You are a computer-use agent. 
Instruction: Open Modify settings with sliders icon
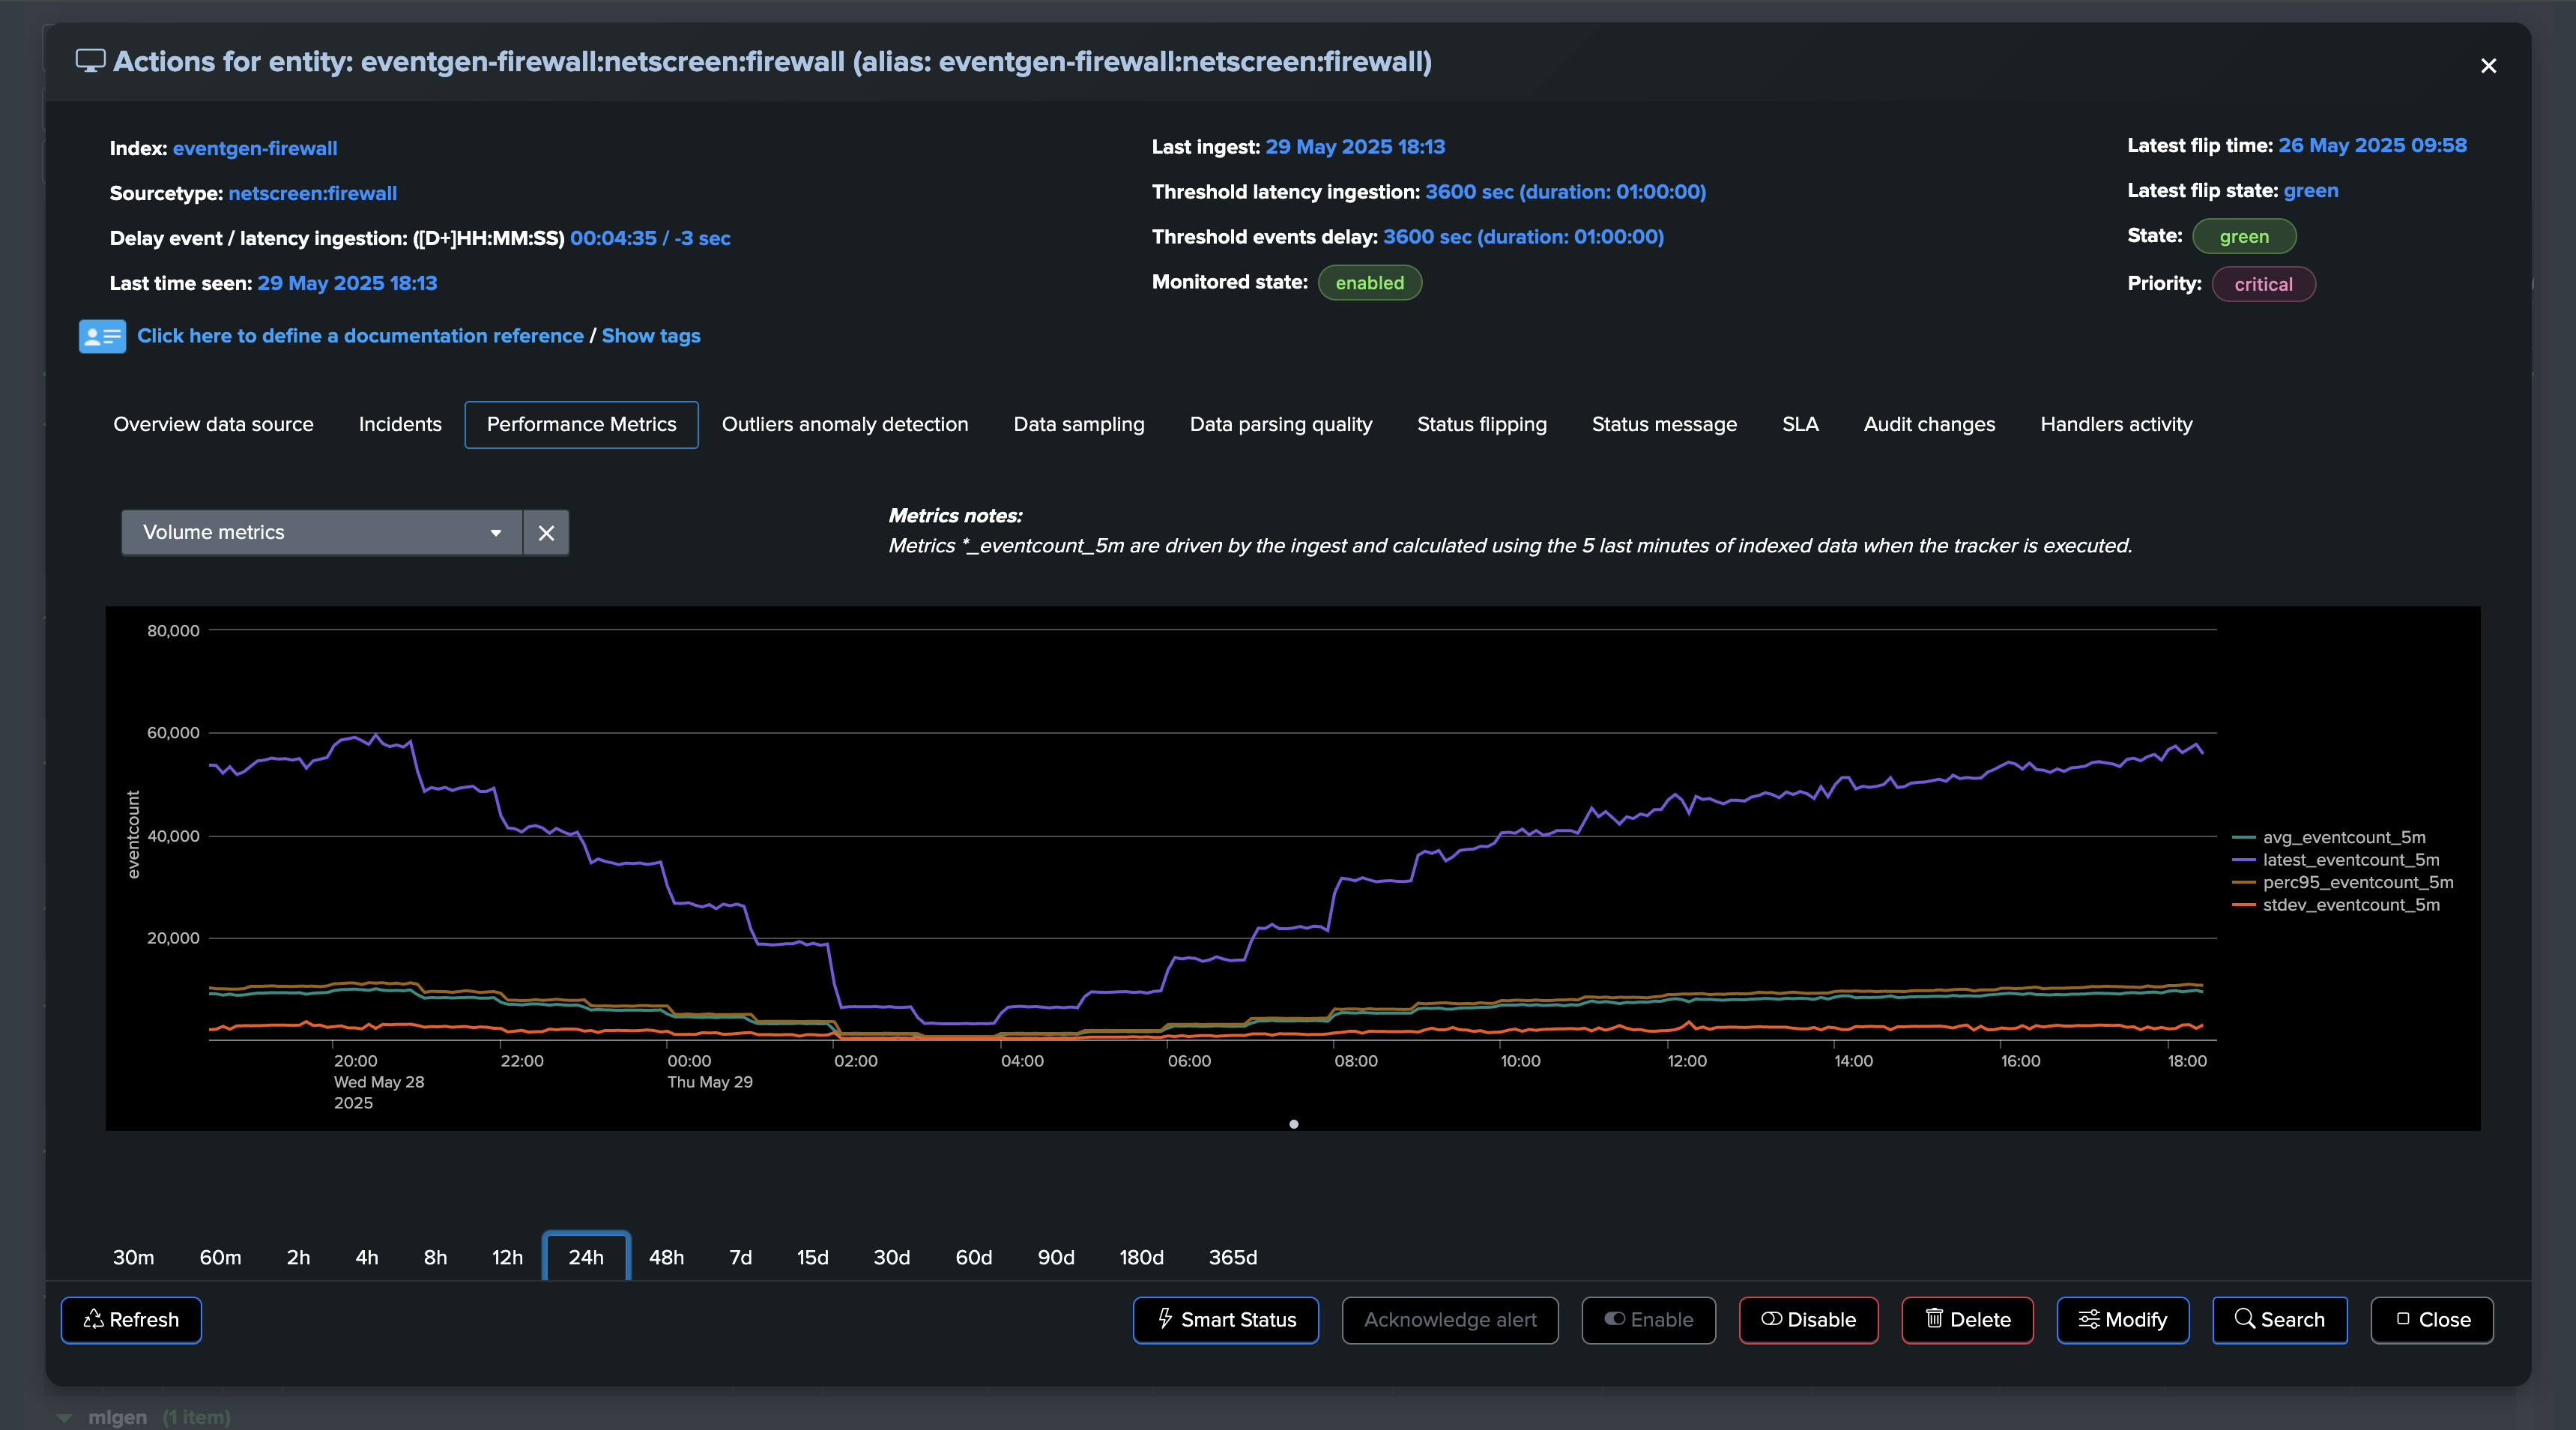pyautogui.click(x=2122, y=1320)
